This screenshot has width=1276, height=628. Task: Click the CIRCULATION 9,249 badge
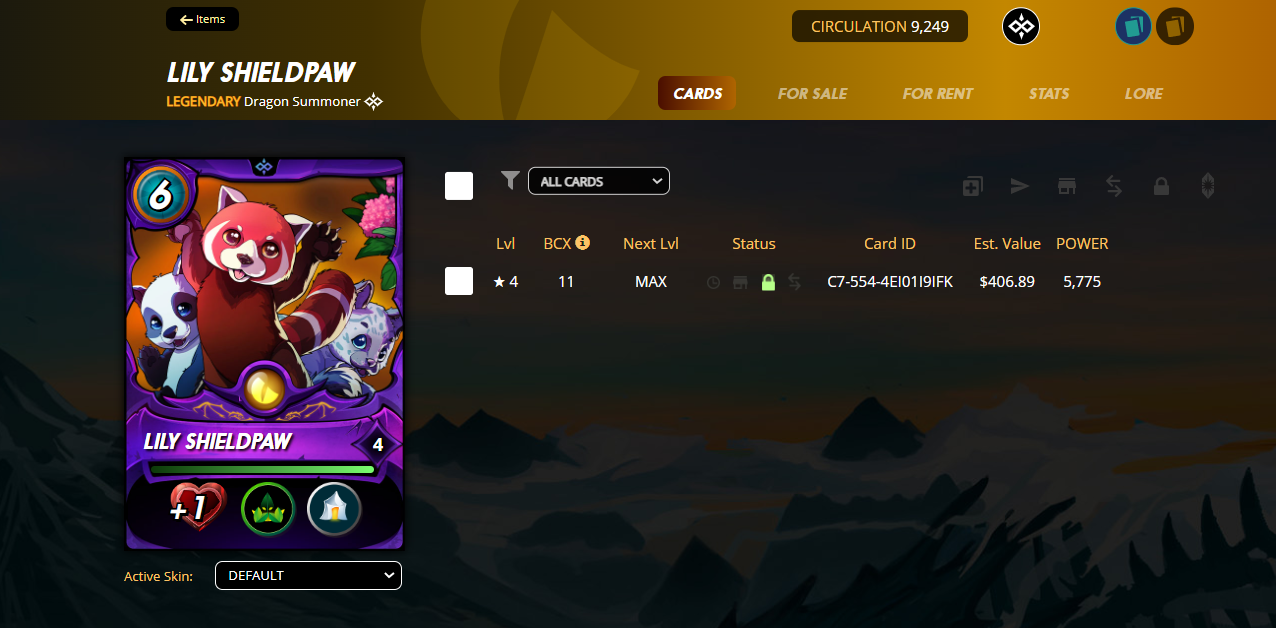pos(880,26)
